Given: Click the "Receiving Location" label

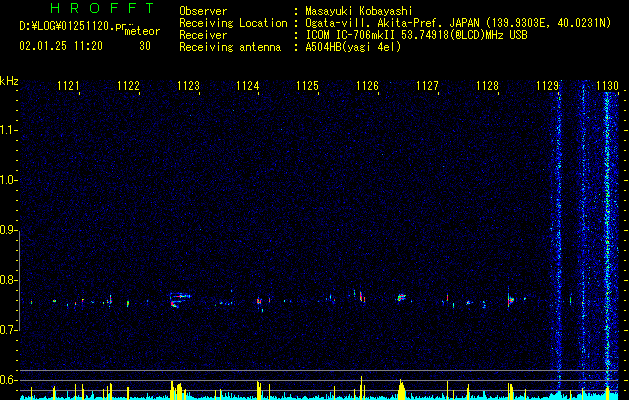Looking at the screenshot, I should coord(233,23).
